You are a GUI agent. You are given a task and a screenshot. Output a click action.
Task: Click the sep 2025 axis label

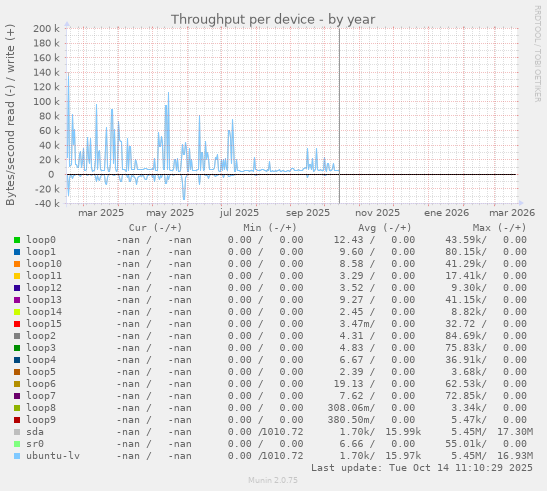click(308, 213)
